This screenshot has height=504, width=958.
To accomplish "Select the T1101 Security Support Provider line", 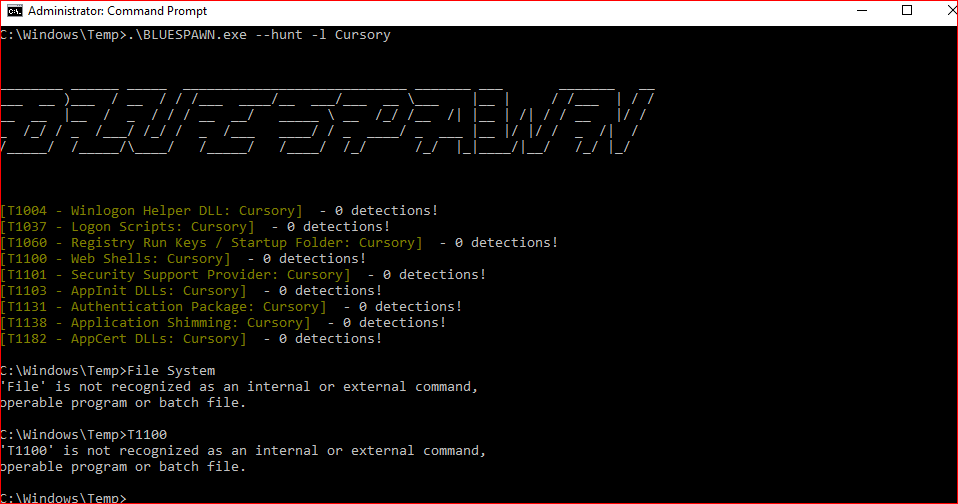I will (243, 274).
